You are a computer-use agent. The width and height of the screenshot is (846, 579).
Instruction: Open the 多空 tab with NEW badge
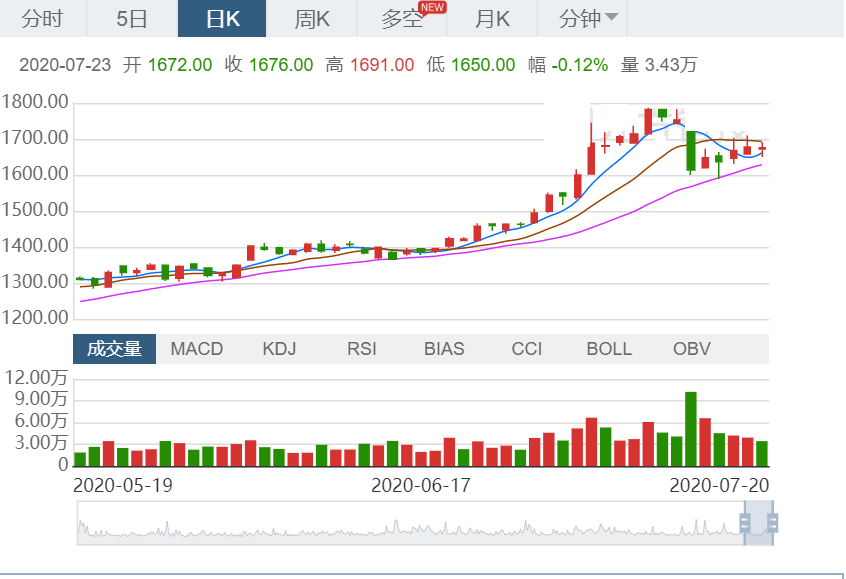(x=404, y=19)
